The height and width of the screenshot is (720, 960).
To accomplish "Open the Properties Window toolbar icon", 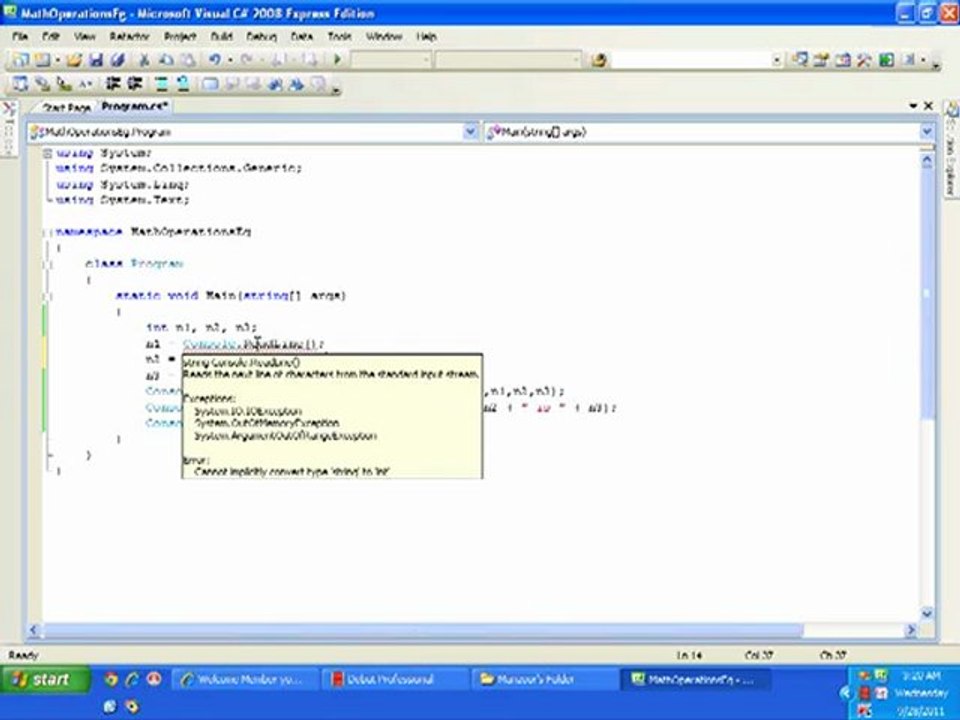I will coord(821,59).
